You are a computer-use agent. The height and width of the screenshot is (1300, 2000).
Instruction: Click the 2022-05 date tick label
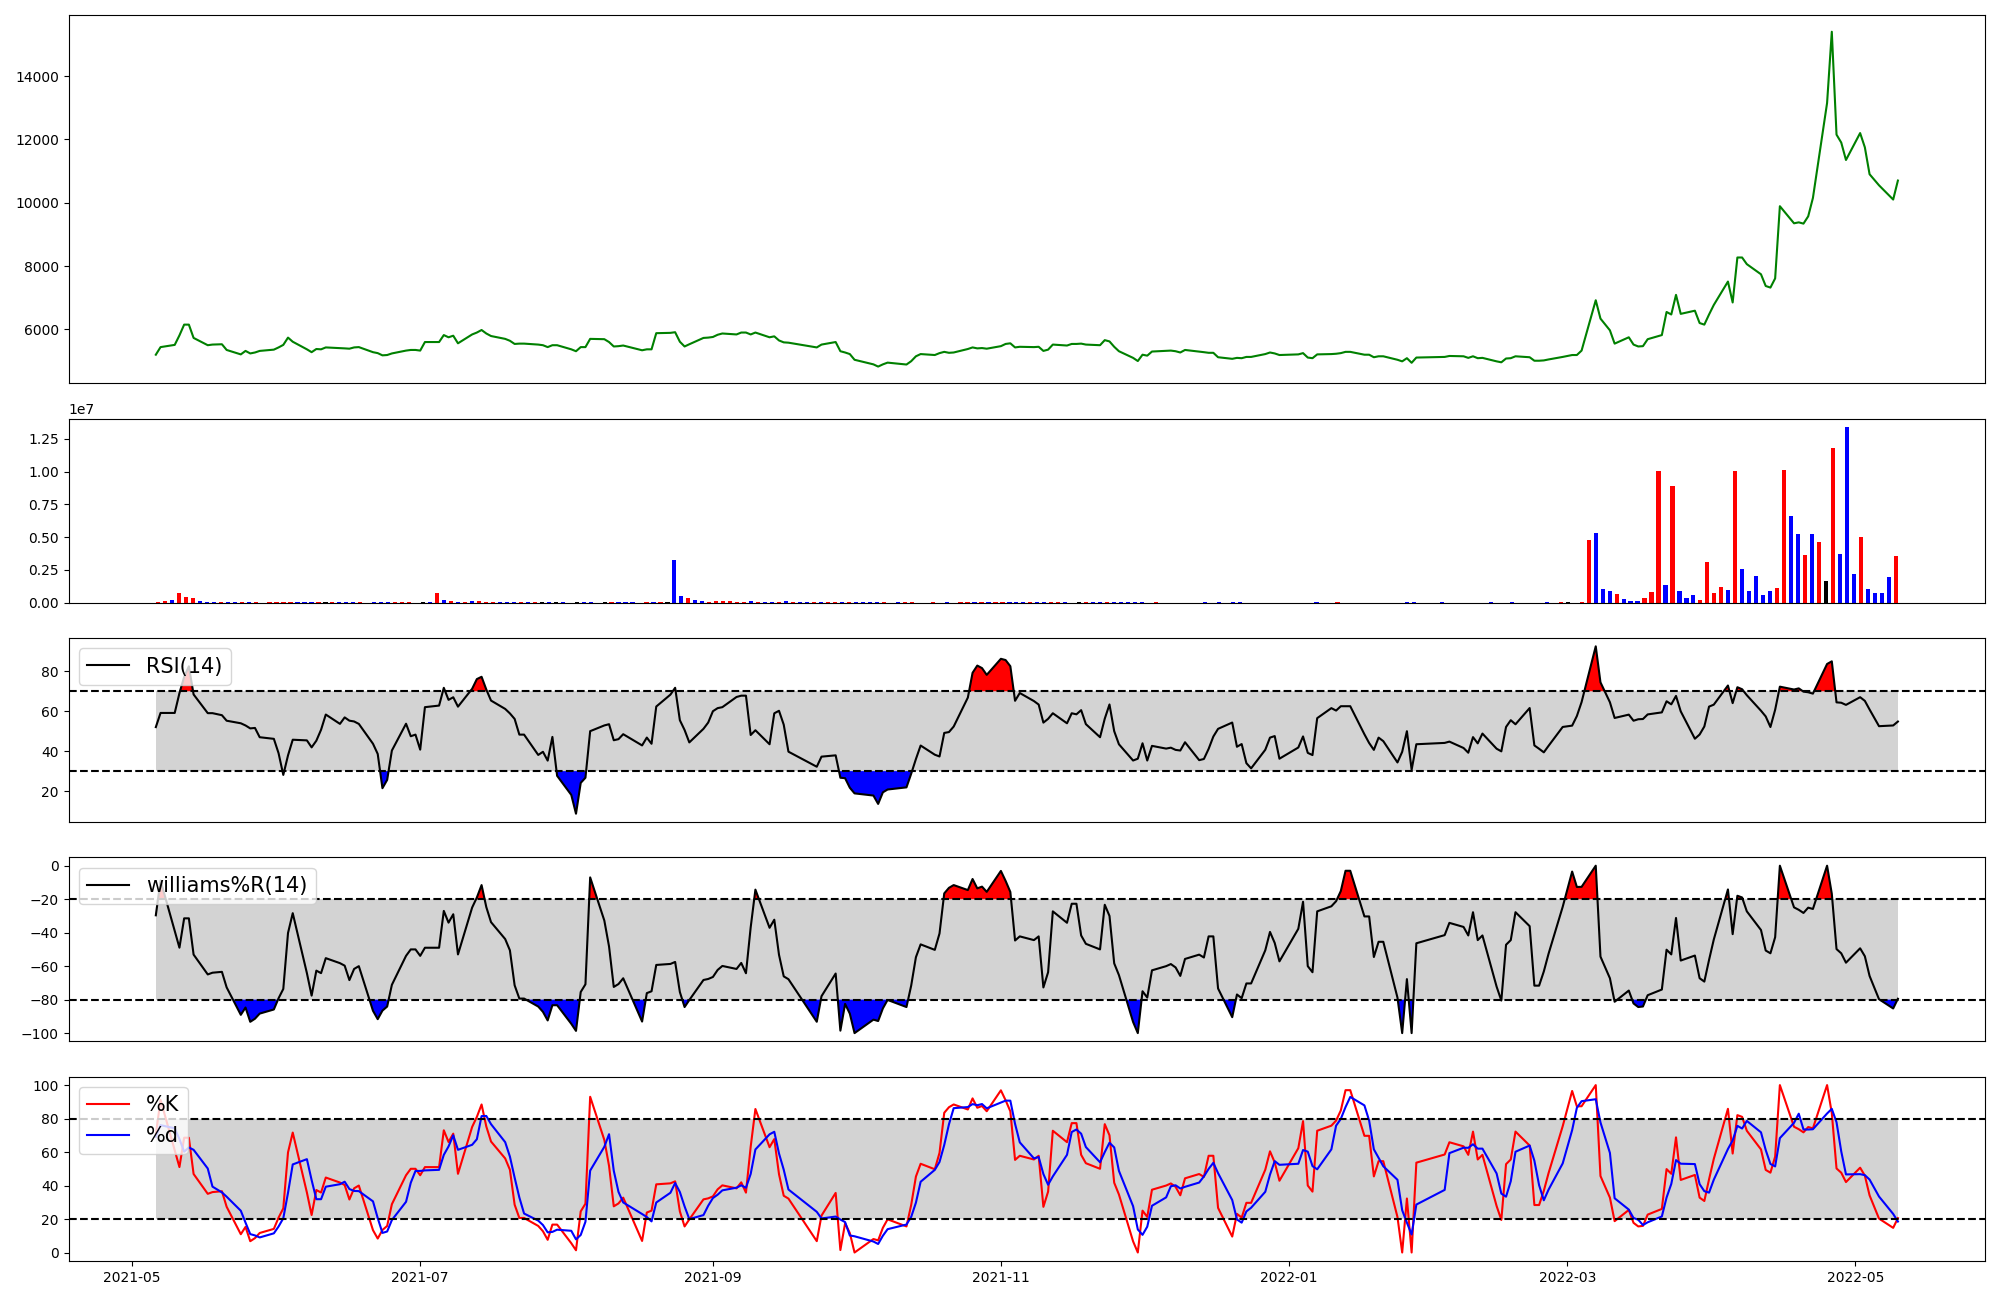point(1856,1277)
